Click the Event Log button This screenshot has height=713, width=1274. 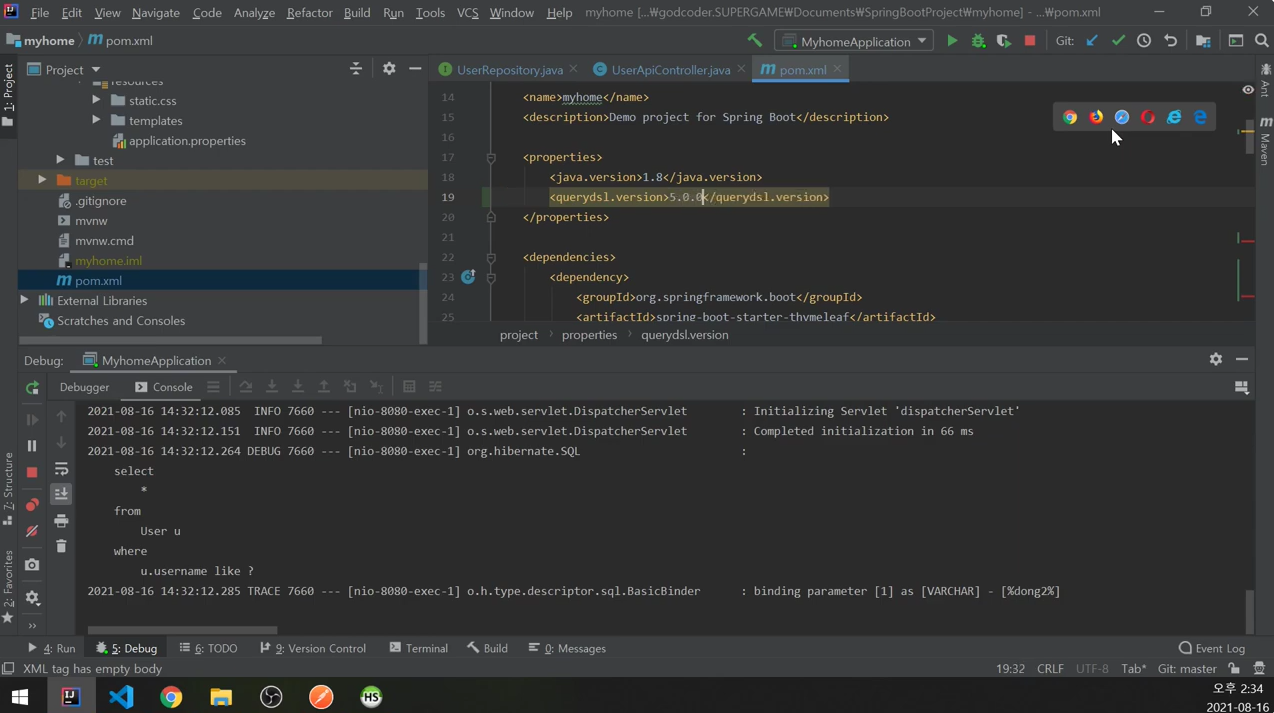[1211, 648]
